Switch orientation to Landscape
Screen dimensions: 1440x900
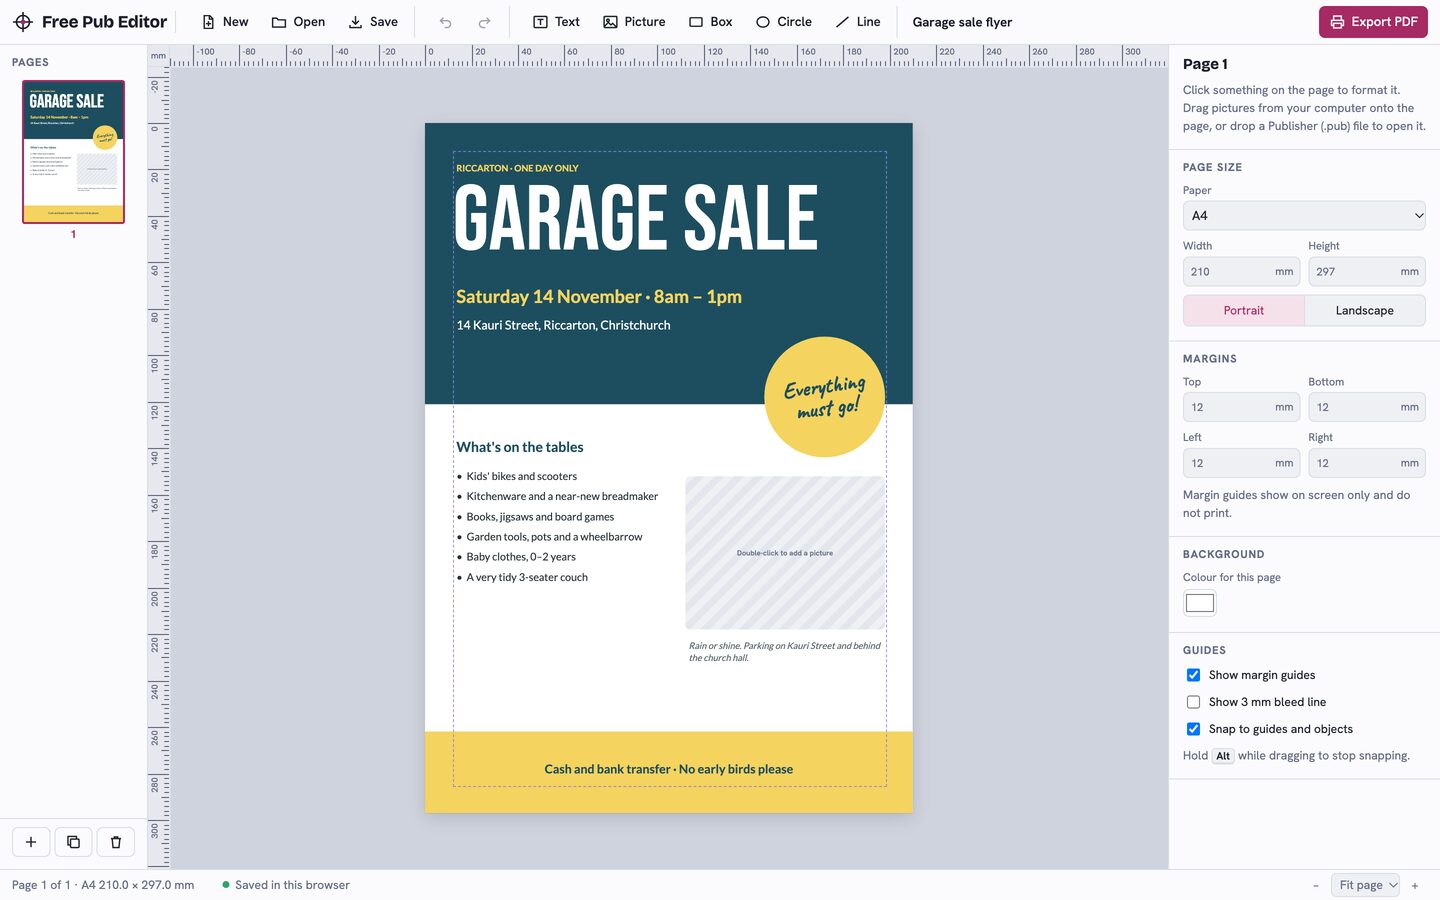[x=1365, y=310]
